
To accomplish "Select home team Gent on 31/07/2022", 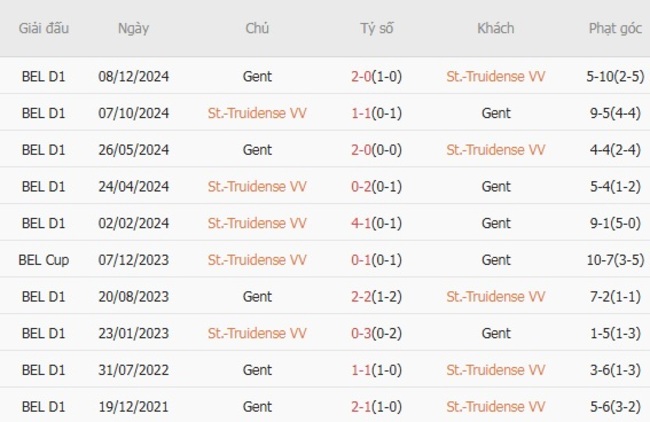I will [257, 370].
